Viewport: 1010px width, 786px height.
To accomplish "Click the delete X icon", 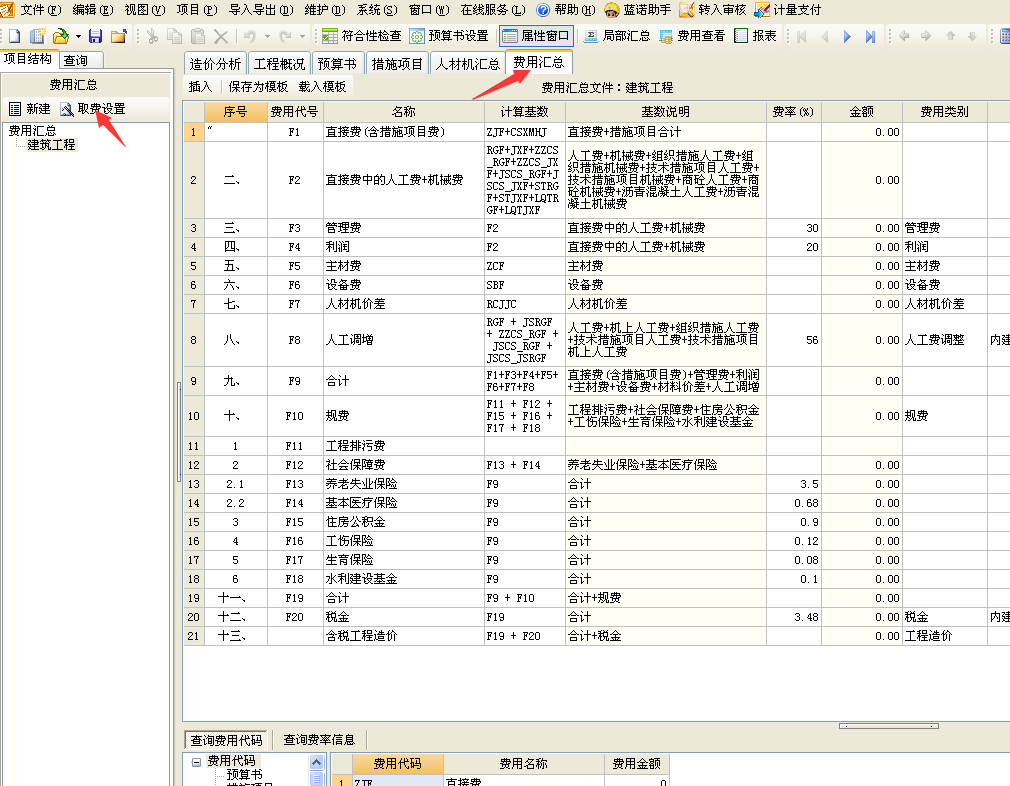I will click(x=221, y=36).
